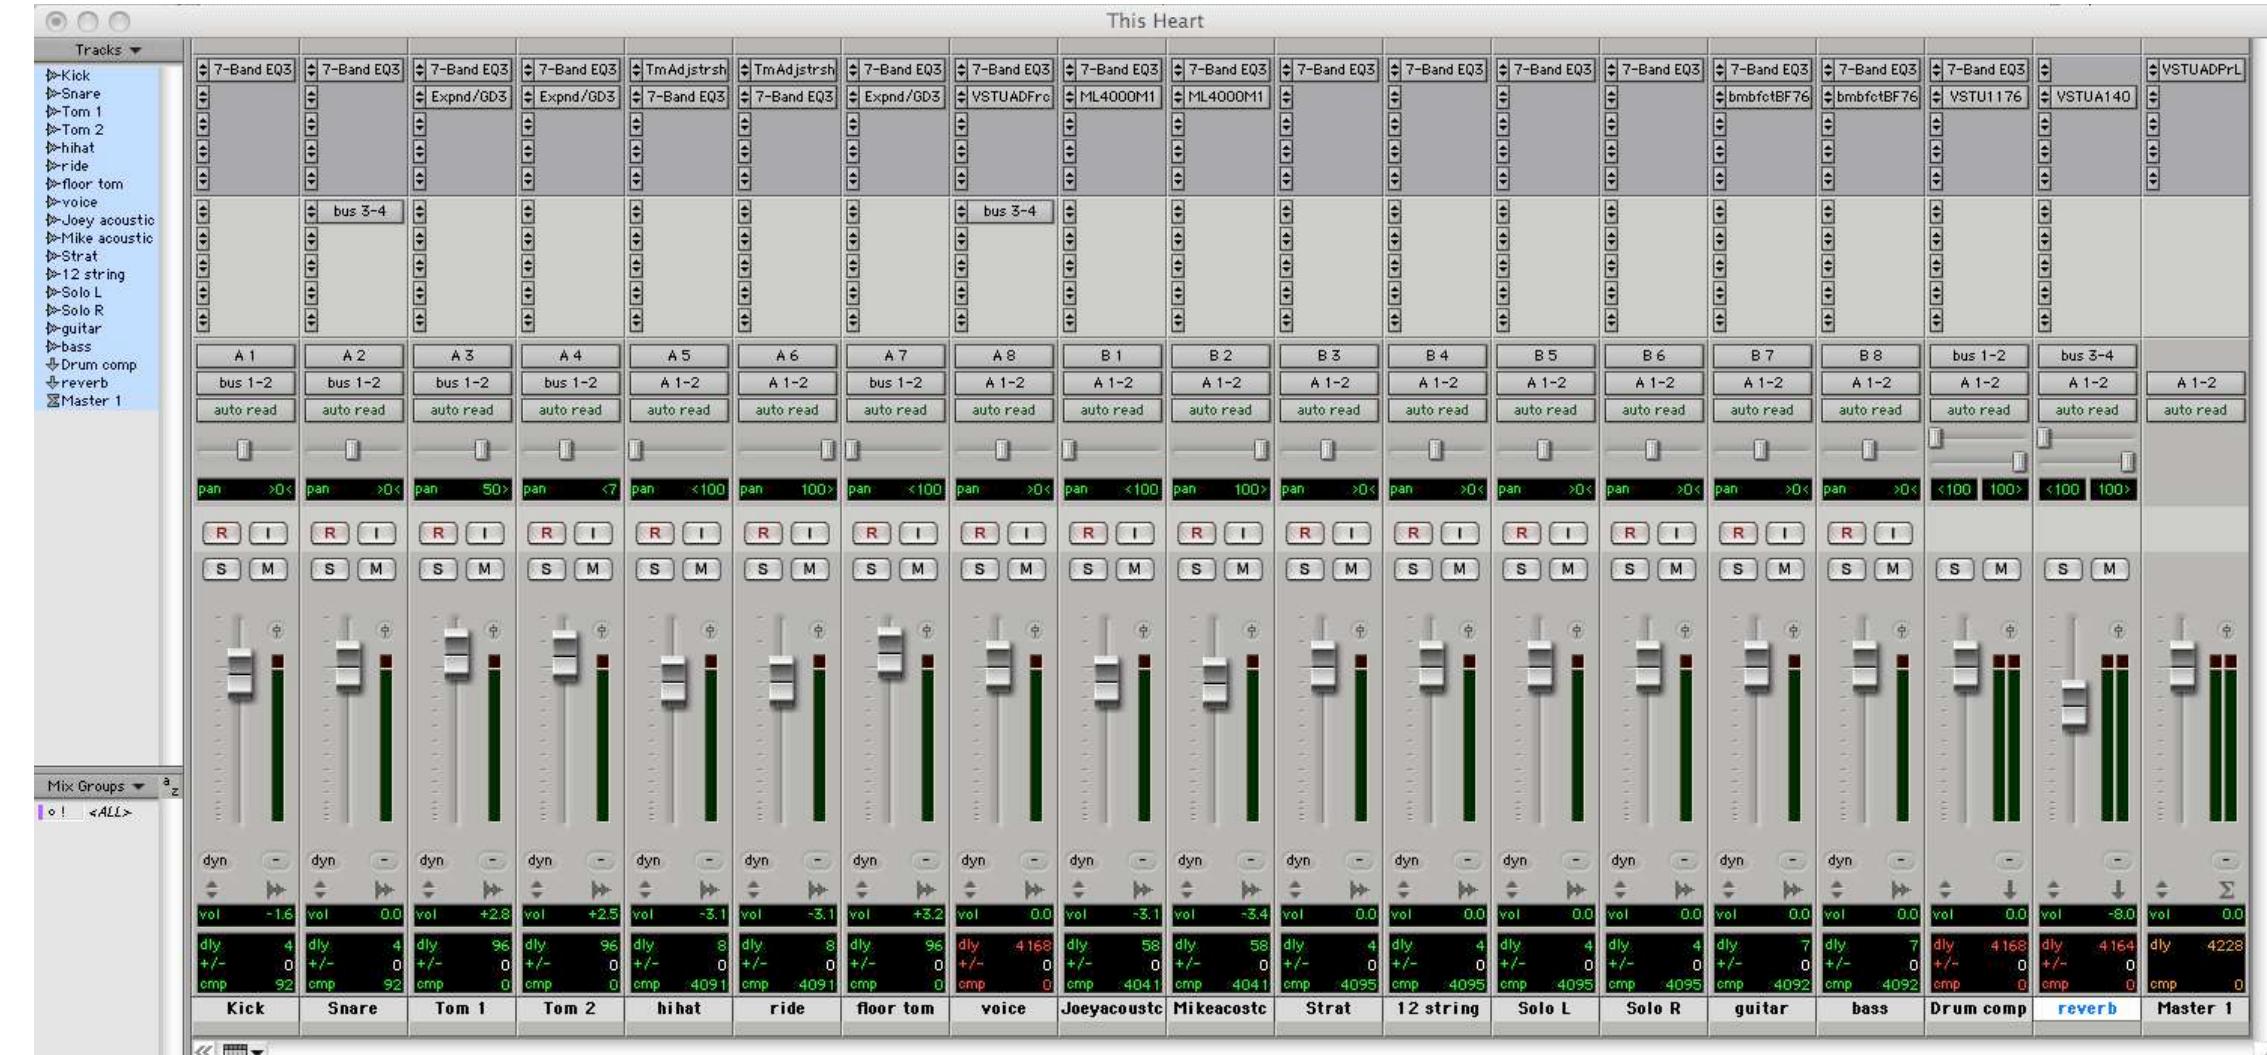Open the Drum comp VSTU1176 insert

(1985, 97)
